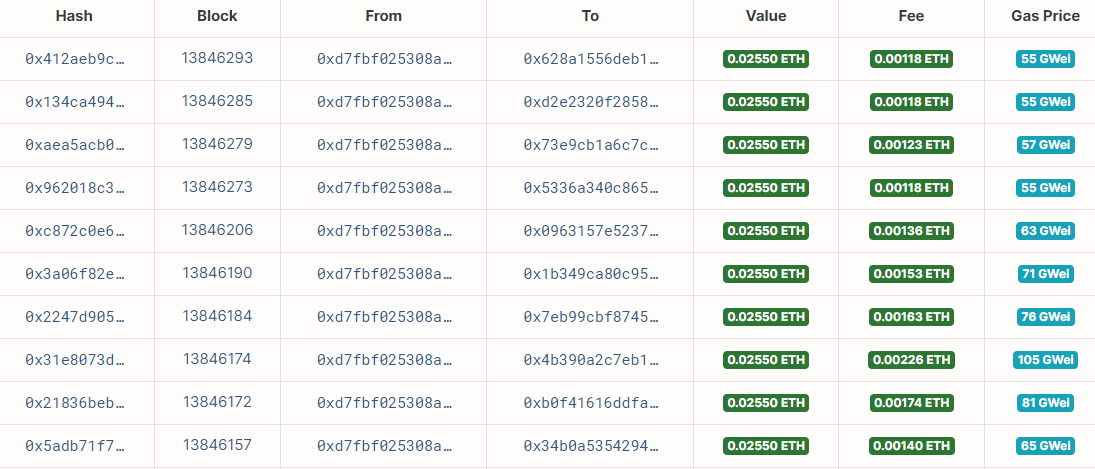View block 13846174
This screenshot has height=469, width=1095.
point(217,359)
